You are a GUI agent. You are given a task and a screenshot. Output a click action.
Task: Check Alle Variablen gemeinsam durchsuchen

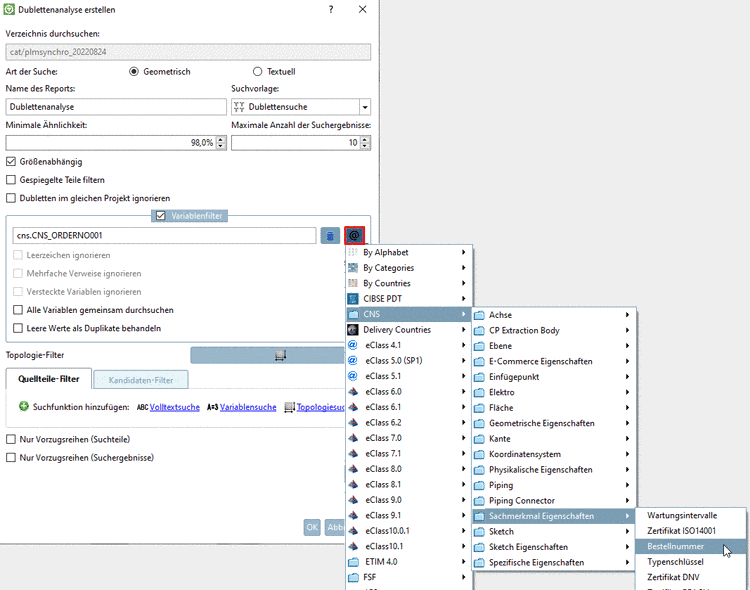point(18,310)
